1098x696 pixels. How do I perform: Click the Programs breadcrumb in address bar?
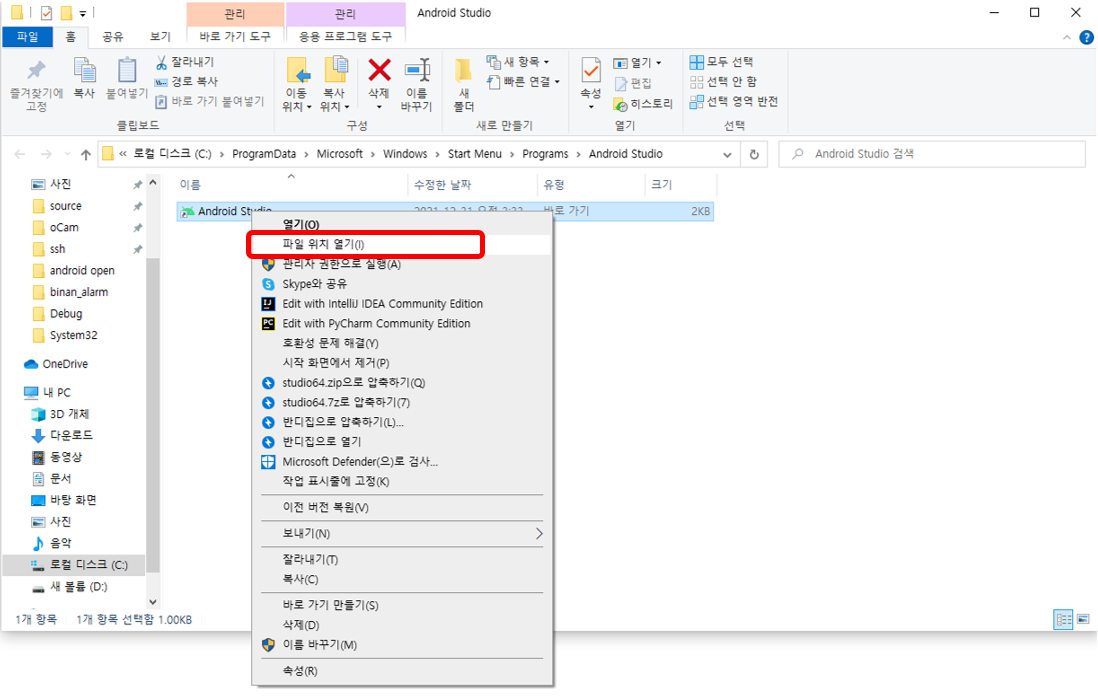coord(545,154)
